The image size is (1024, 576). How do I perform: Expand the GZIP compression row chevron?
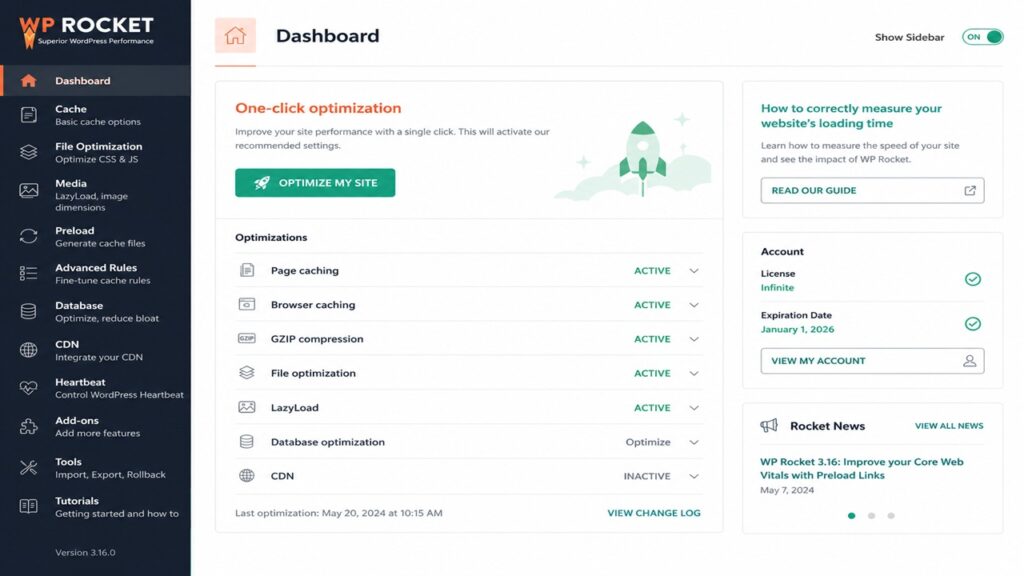[694, 340]
